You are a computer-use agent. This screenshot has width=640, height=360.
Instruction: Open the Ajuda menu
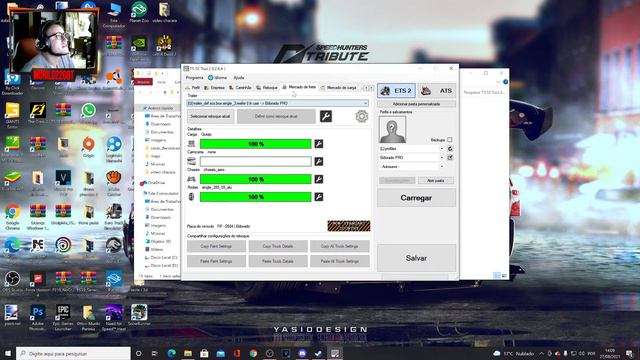click(x=239, y=78)
